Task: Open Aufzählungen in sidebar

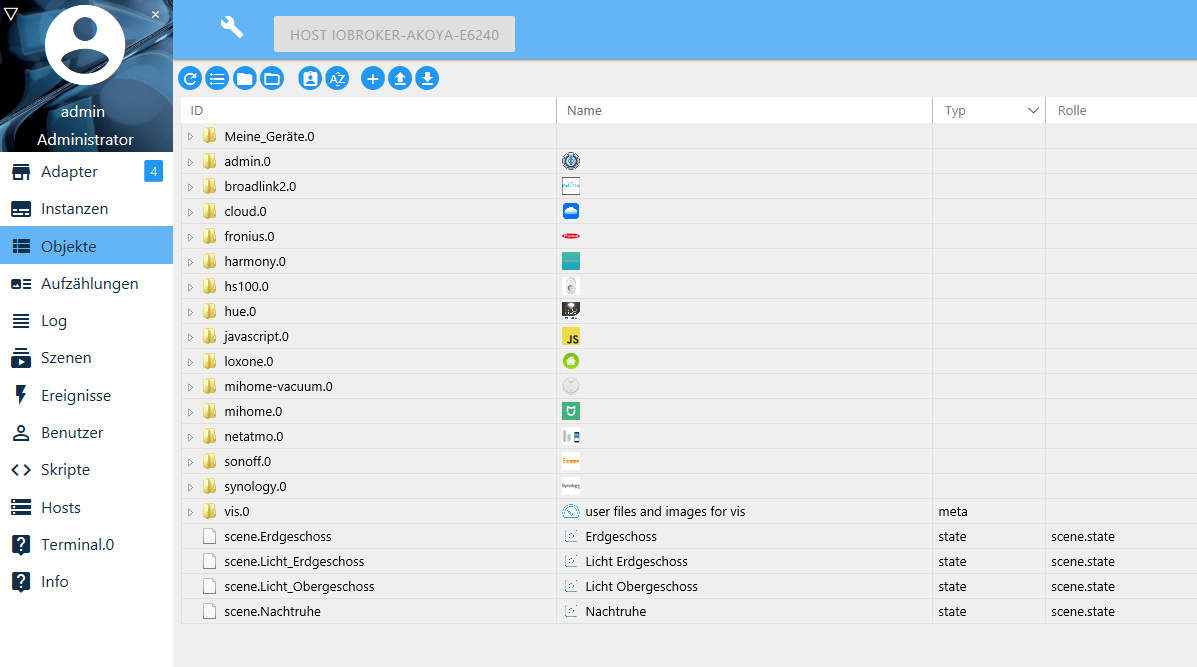Action: click(86, 284)
